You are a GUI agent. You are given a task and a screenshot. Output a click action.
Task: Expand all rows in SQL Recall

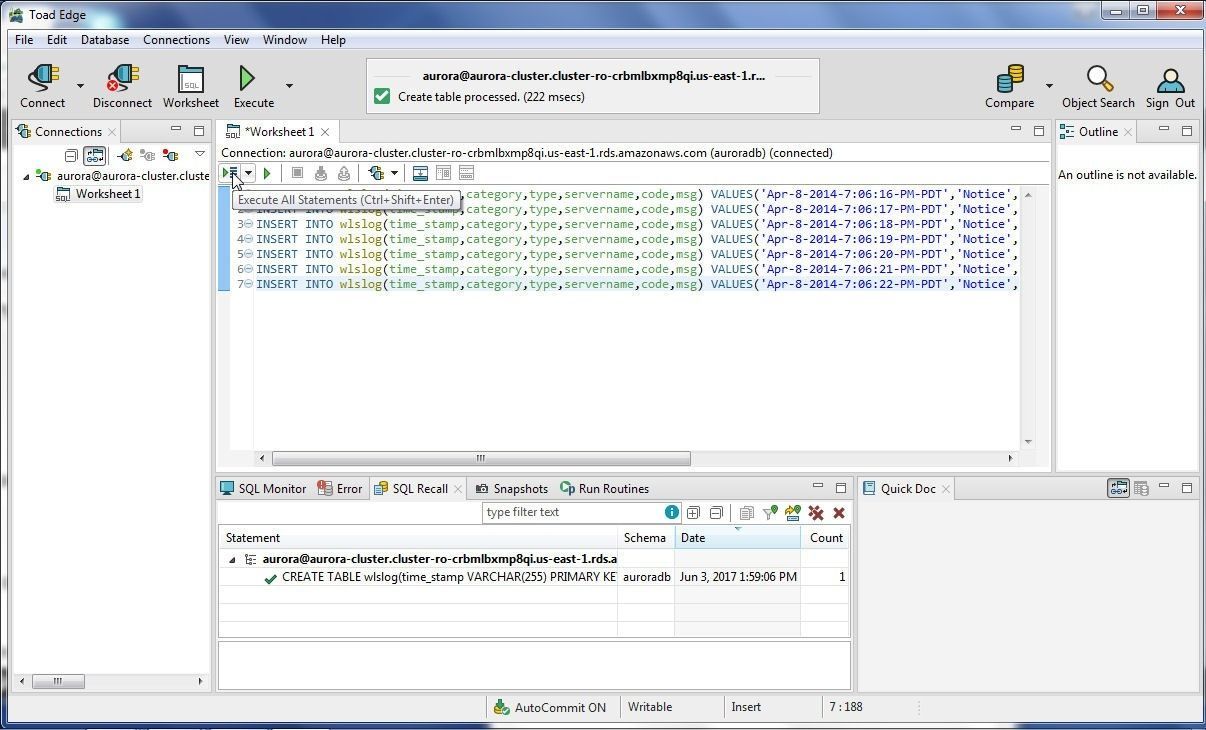click(693, 513)
